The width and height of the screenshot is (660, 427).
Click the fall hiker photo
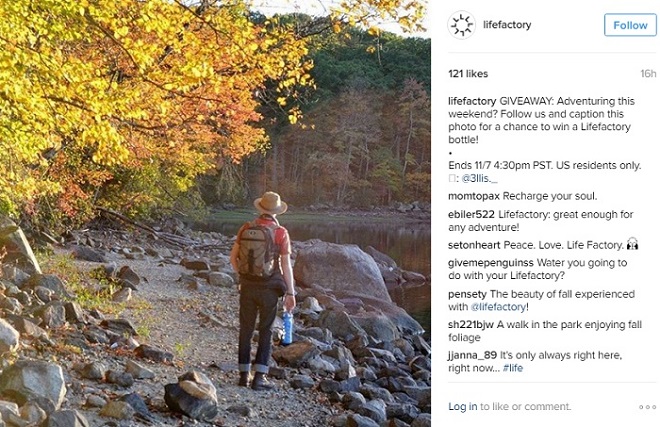point(215,213)
